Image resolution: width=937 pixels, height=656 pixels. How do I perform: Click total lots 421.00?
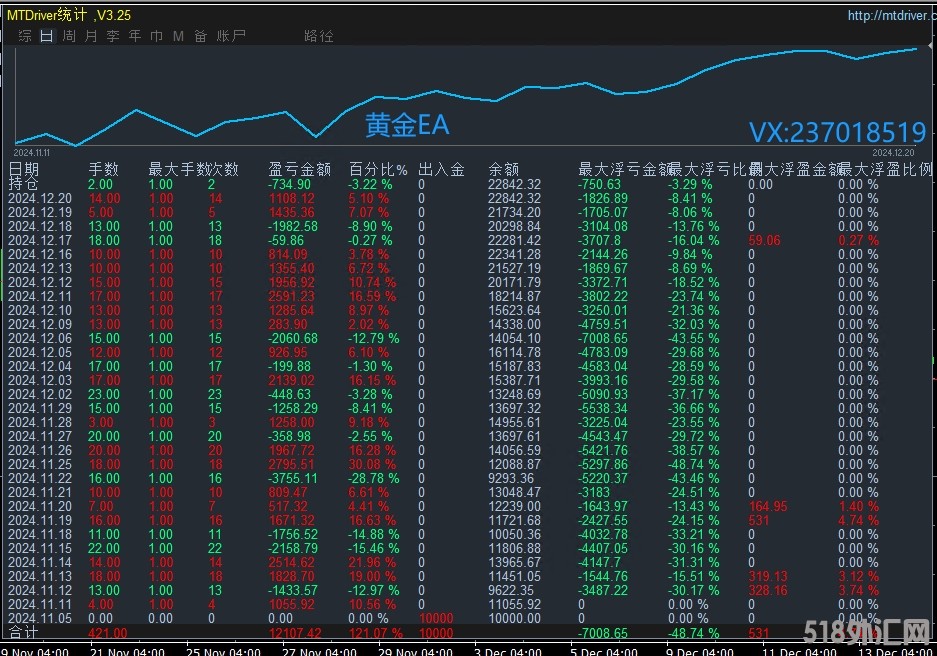tap(108, 633)
